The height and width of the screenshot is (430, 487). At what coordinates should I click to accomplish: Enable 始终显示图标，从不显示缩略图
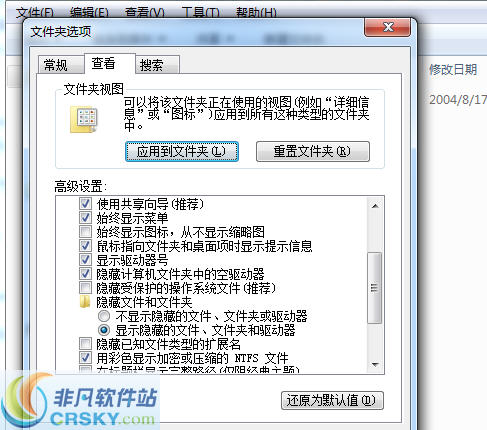coord(85,231)
